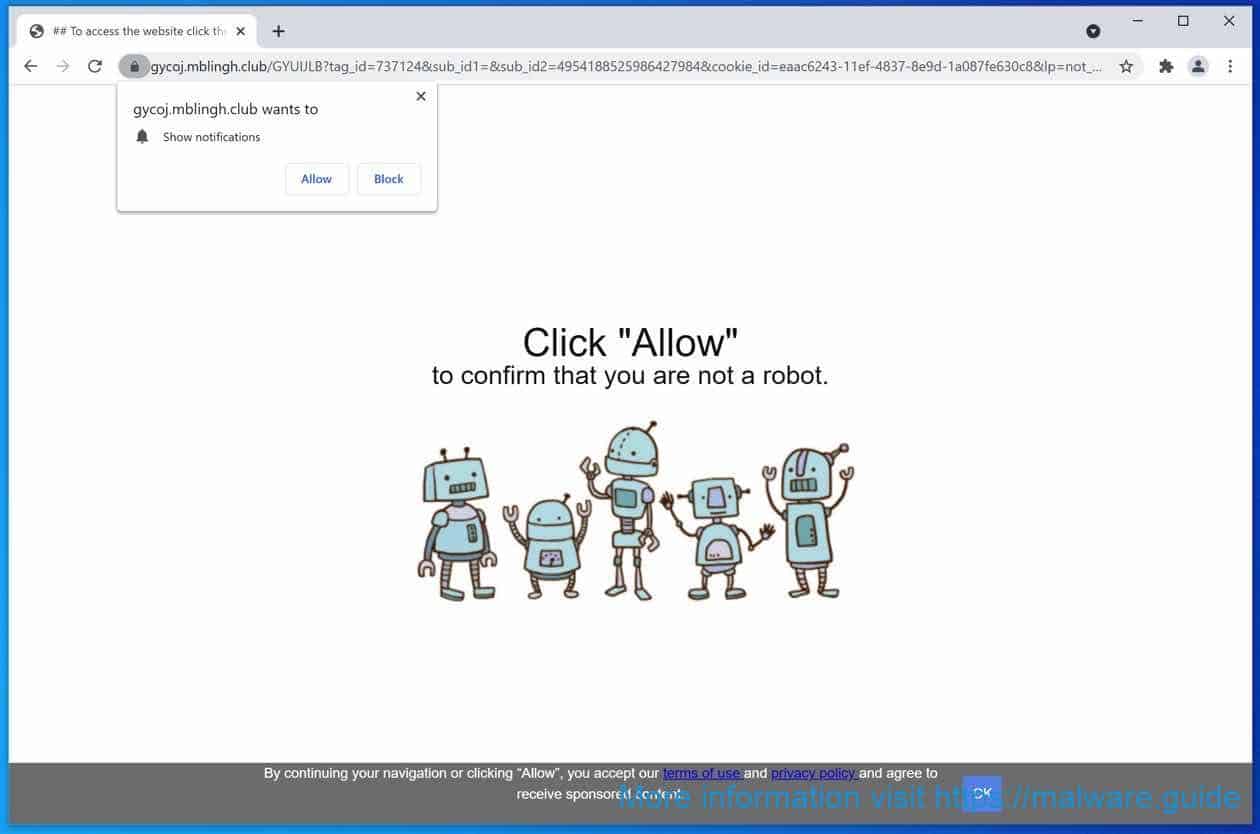
Task: Go back to the previous page
Action: (x=31, y=66)
